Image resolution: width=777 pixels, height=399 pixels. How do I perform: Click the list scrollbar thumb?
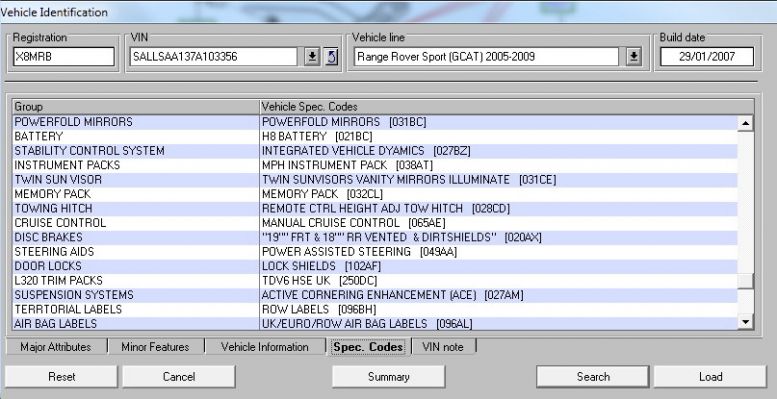[745, 281]
